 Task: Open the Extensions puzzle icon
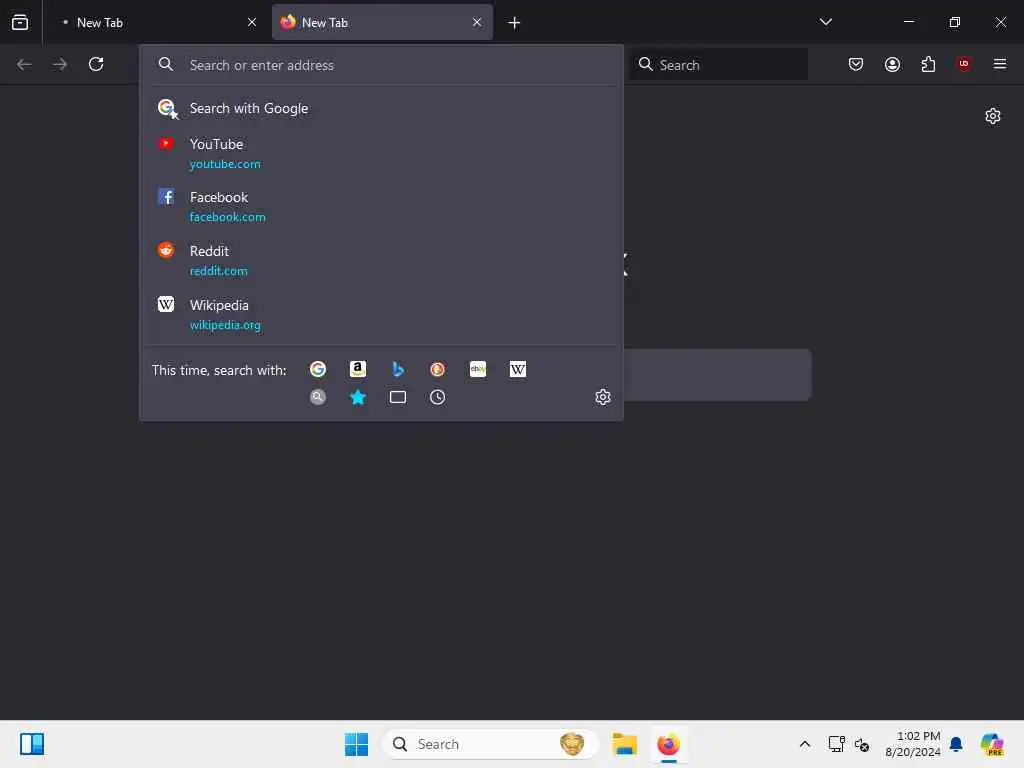pyautogui.click(x=928, y=64)
